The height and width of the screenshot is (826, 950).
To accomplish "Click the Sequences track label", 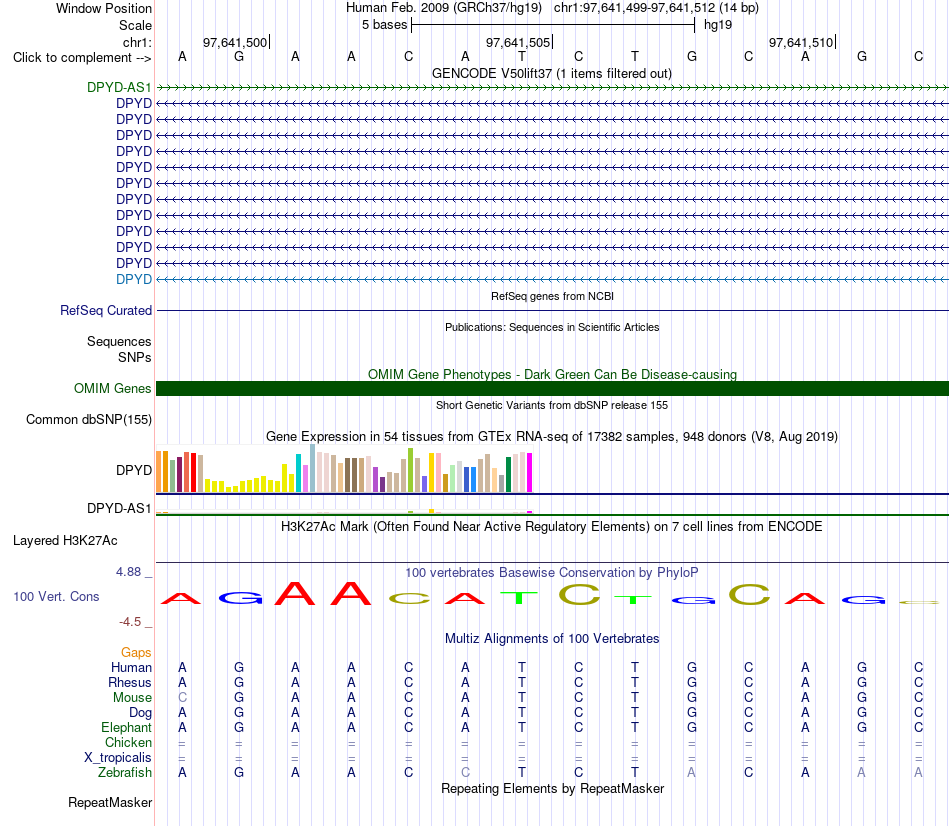I will [x=119, y=341].
